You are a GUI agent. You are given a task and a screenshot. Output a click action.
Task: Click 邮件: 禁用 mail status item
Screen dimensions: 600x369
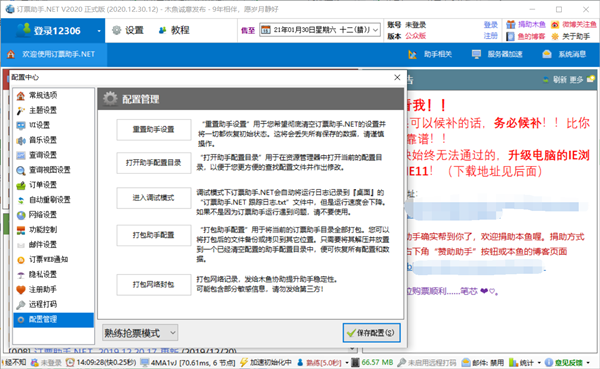[483, 362]
